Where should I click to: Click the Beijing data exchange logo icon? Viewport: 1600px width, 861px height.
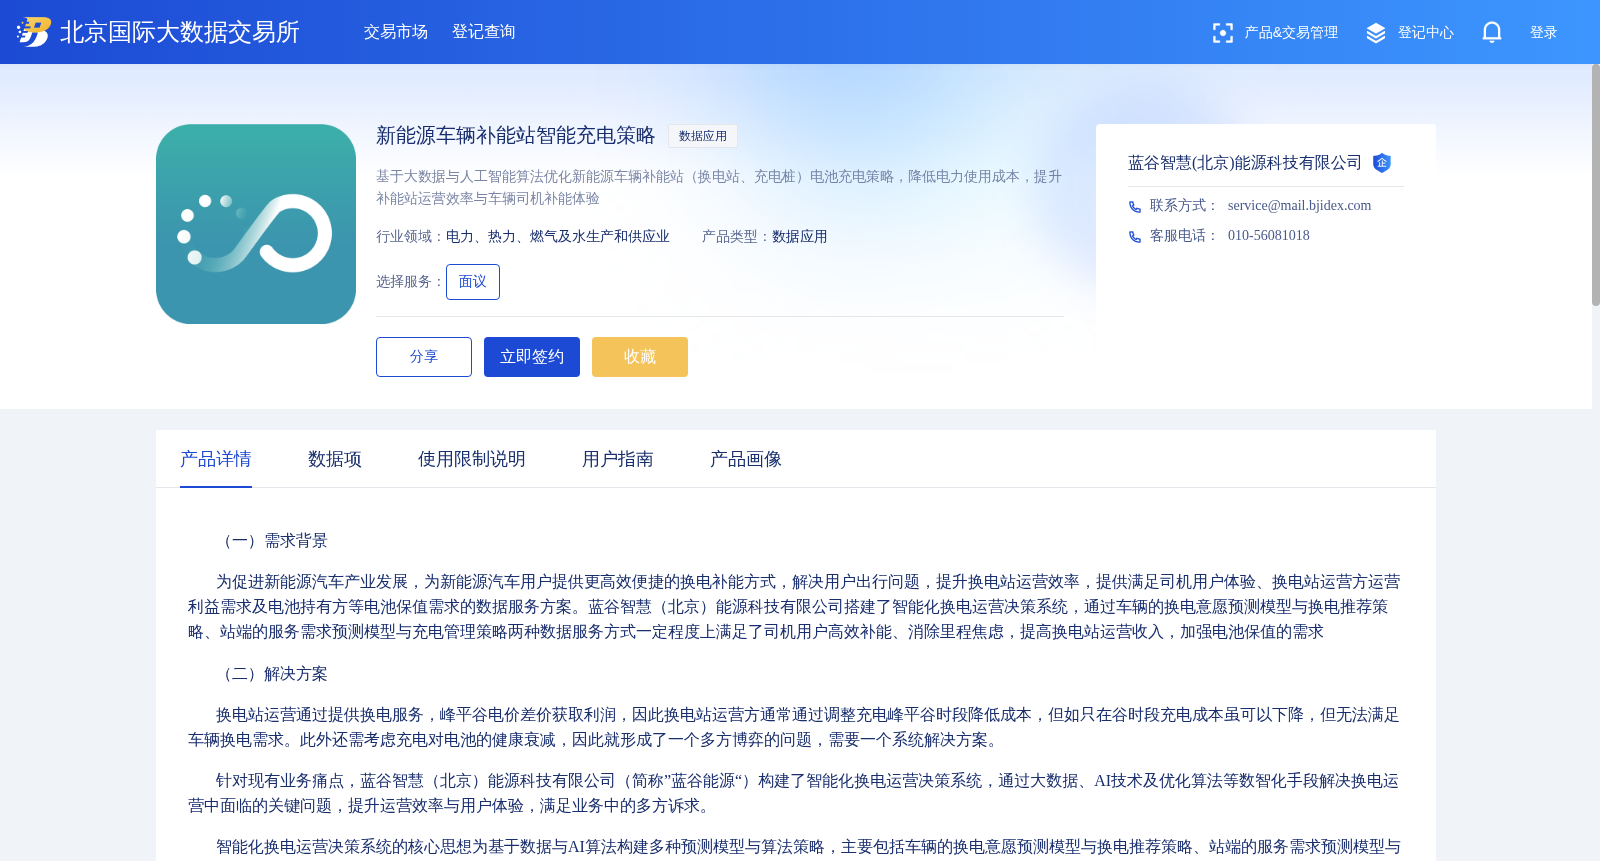pyautogui.click(x=33, y=32)
